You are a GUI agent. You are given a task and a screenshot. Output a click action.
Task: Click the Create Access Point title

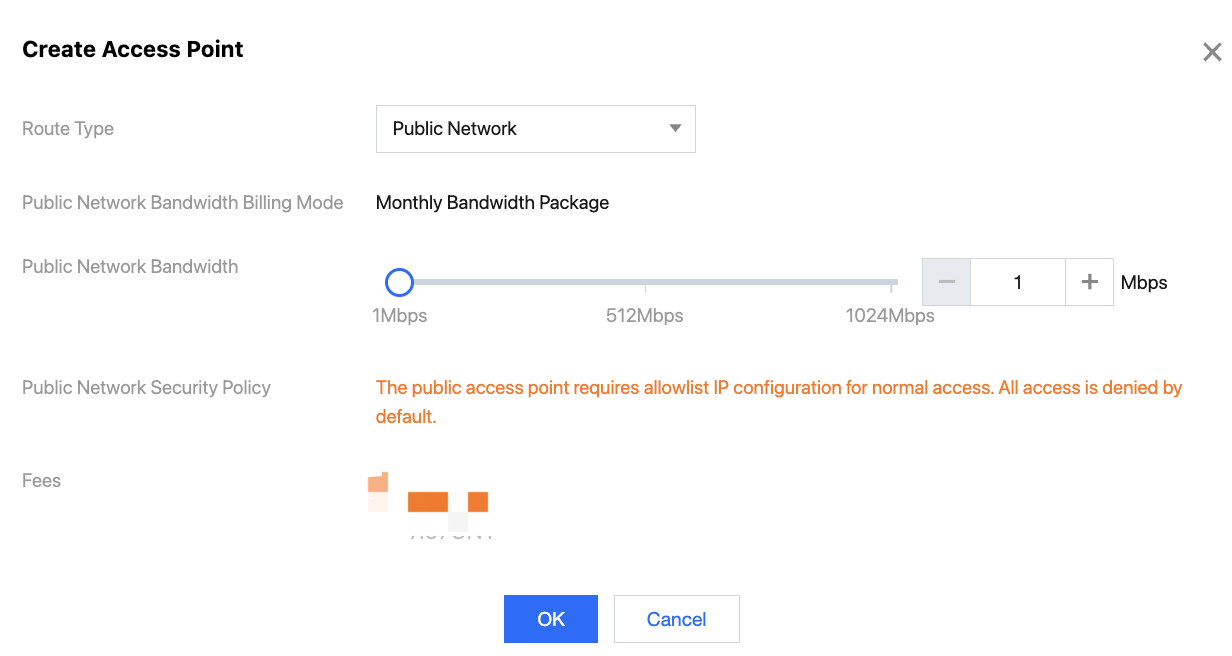click(x=133, y=49)
